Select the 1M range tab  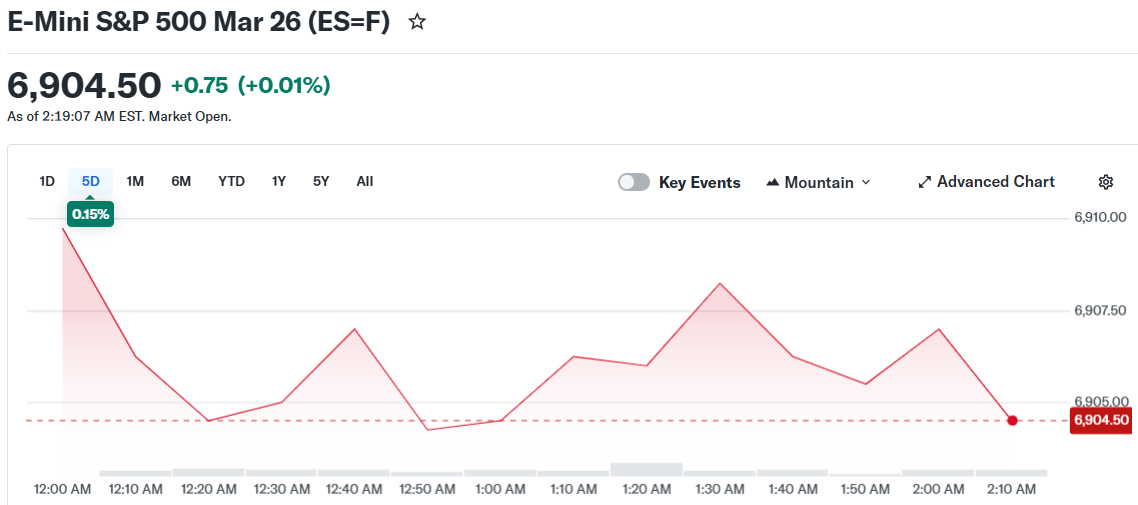click(x=135, y=181)
